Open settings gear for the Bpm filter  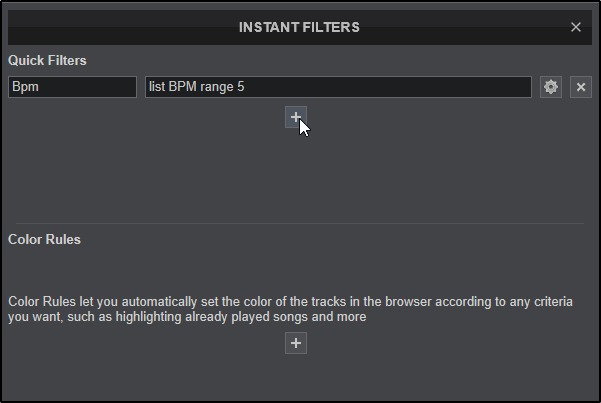pos(550,88)
